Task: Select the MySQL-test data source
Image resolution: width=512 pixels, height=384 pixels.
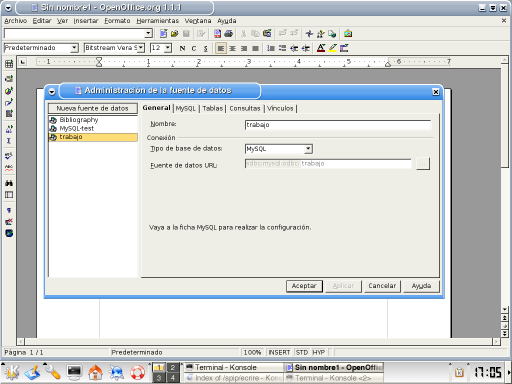Action: pos(93,128)
